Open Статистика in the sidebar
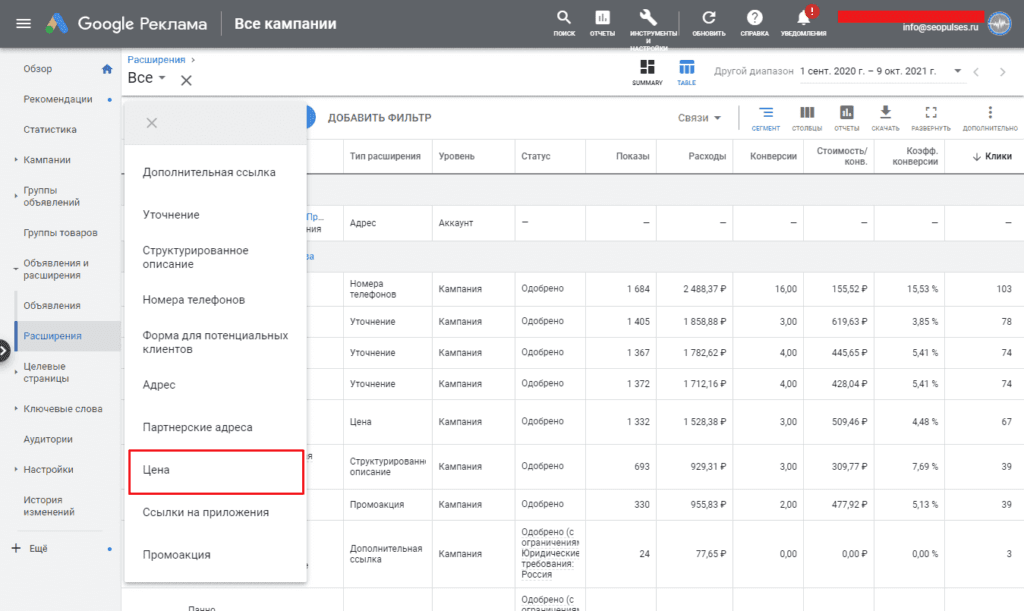Screen dimensions: 1024x611 (50, 129)
